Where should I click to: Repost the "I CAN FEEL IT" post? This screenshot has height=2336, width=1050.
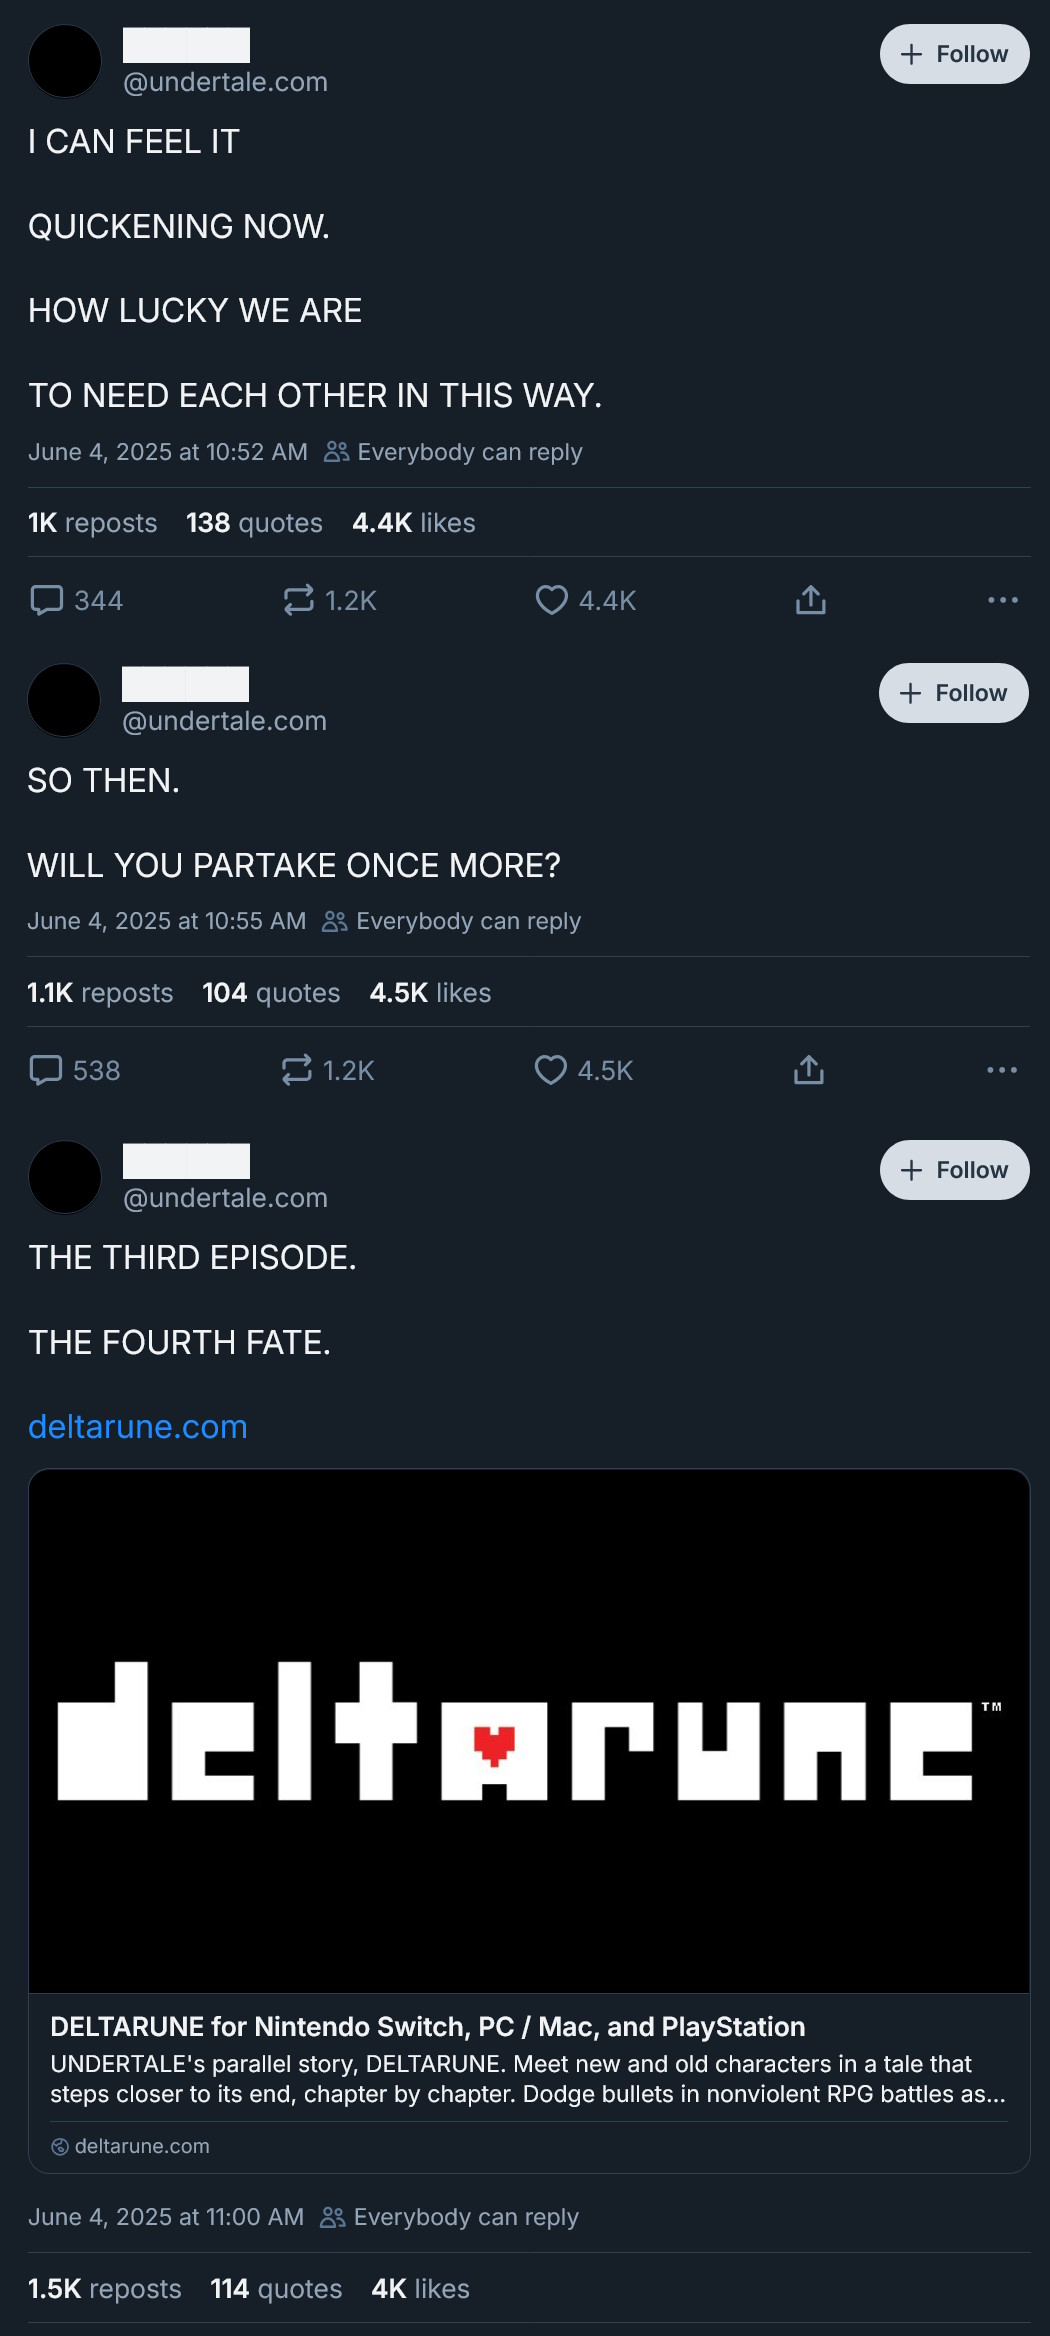[299, 600]
